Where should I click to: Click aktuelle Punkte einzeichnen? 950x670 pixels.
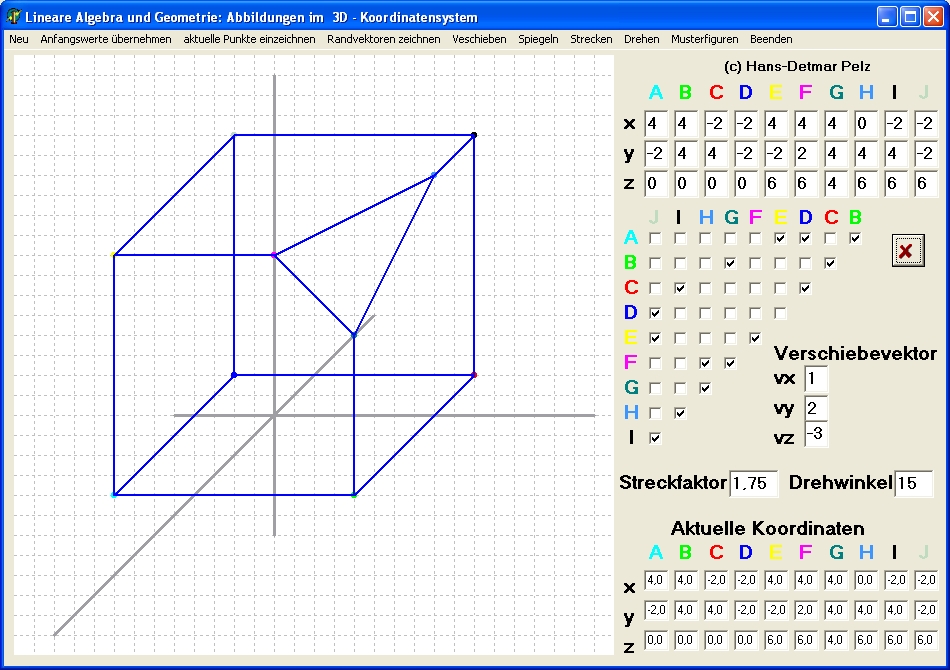pos(249,39)
